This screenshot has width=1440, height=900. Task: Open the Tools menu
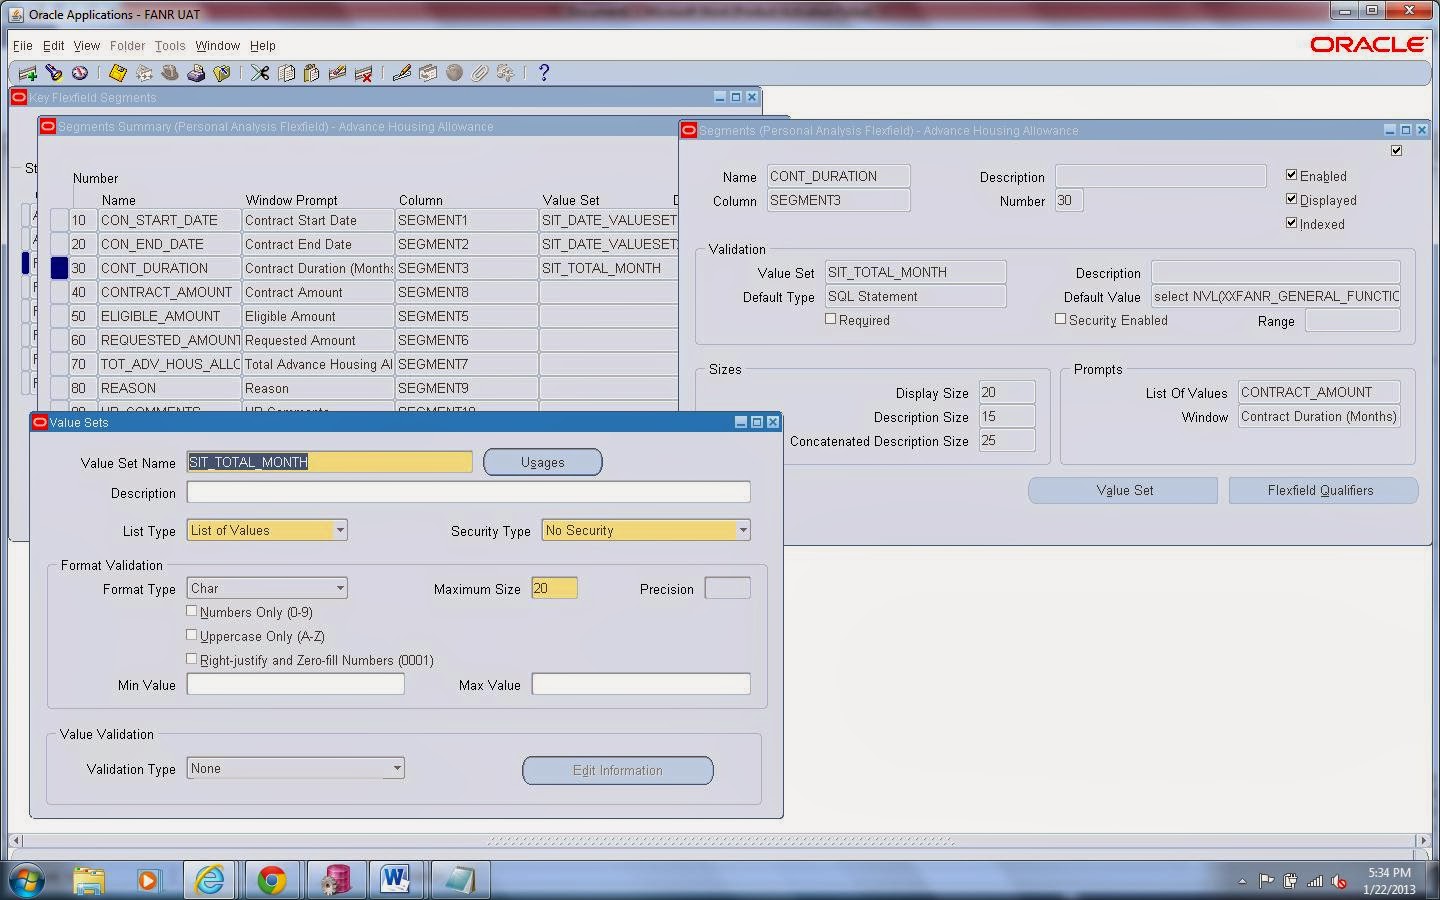point(169,45)
